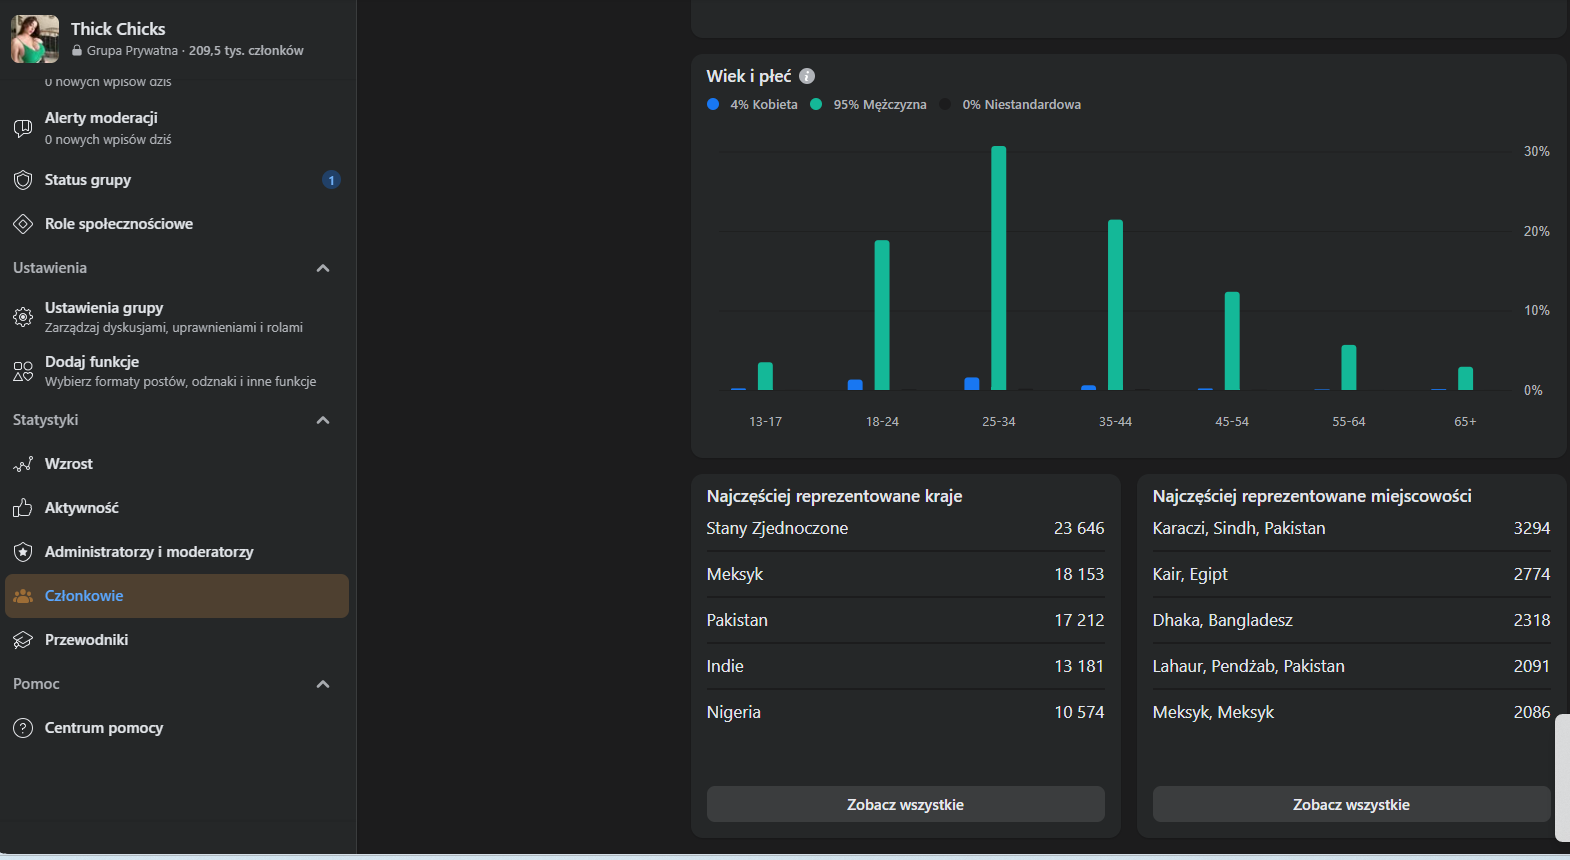Collapse the Pomoc section

[322, 684]
